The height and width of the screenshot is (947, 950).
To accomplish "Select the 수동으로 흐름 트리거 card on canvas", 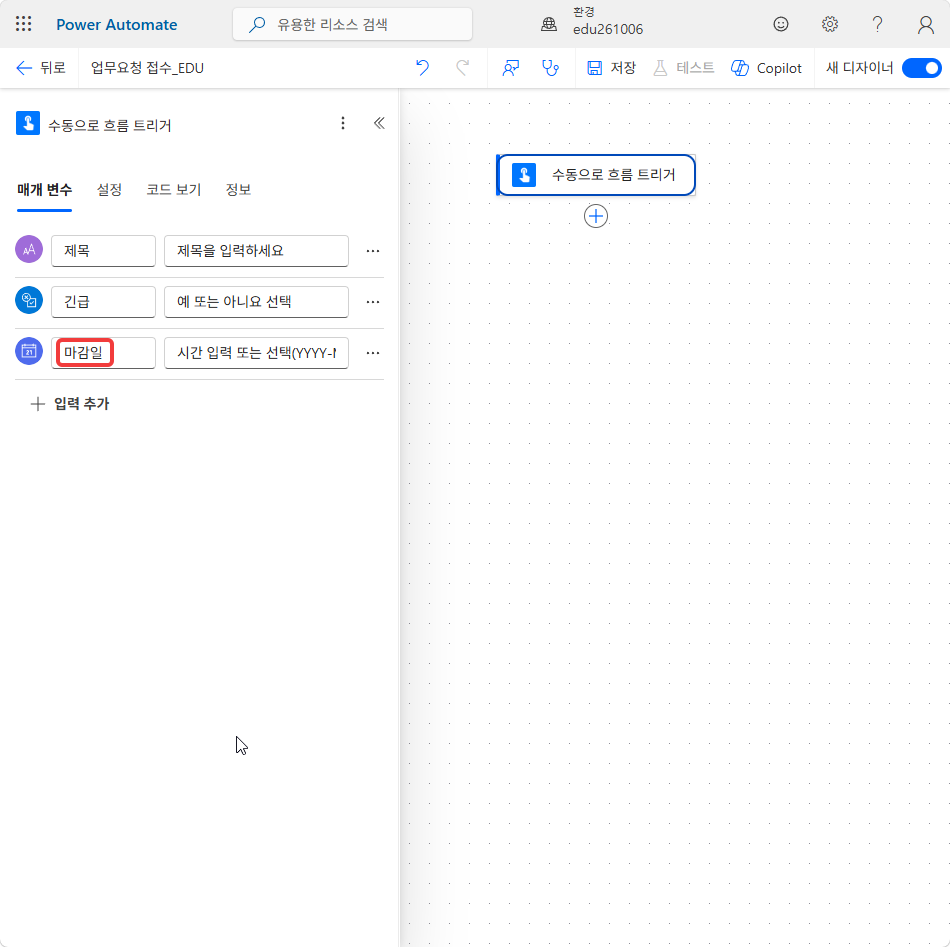I will (x=596, y=174).
